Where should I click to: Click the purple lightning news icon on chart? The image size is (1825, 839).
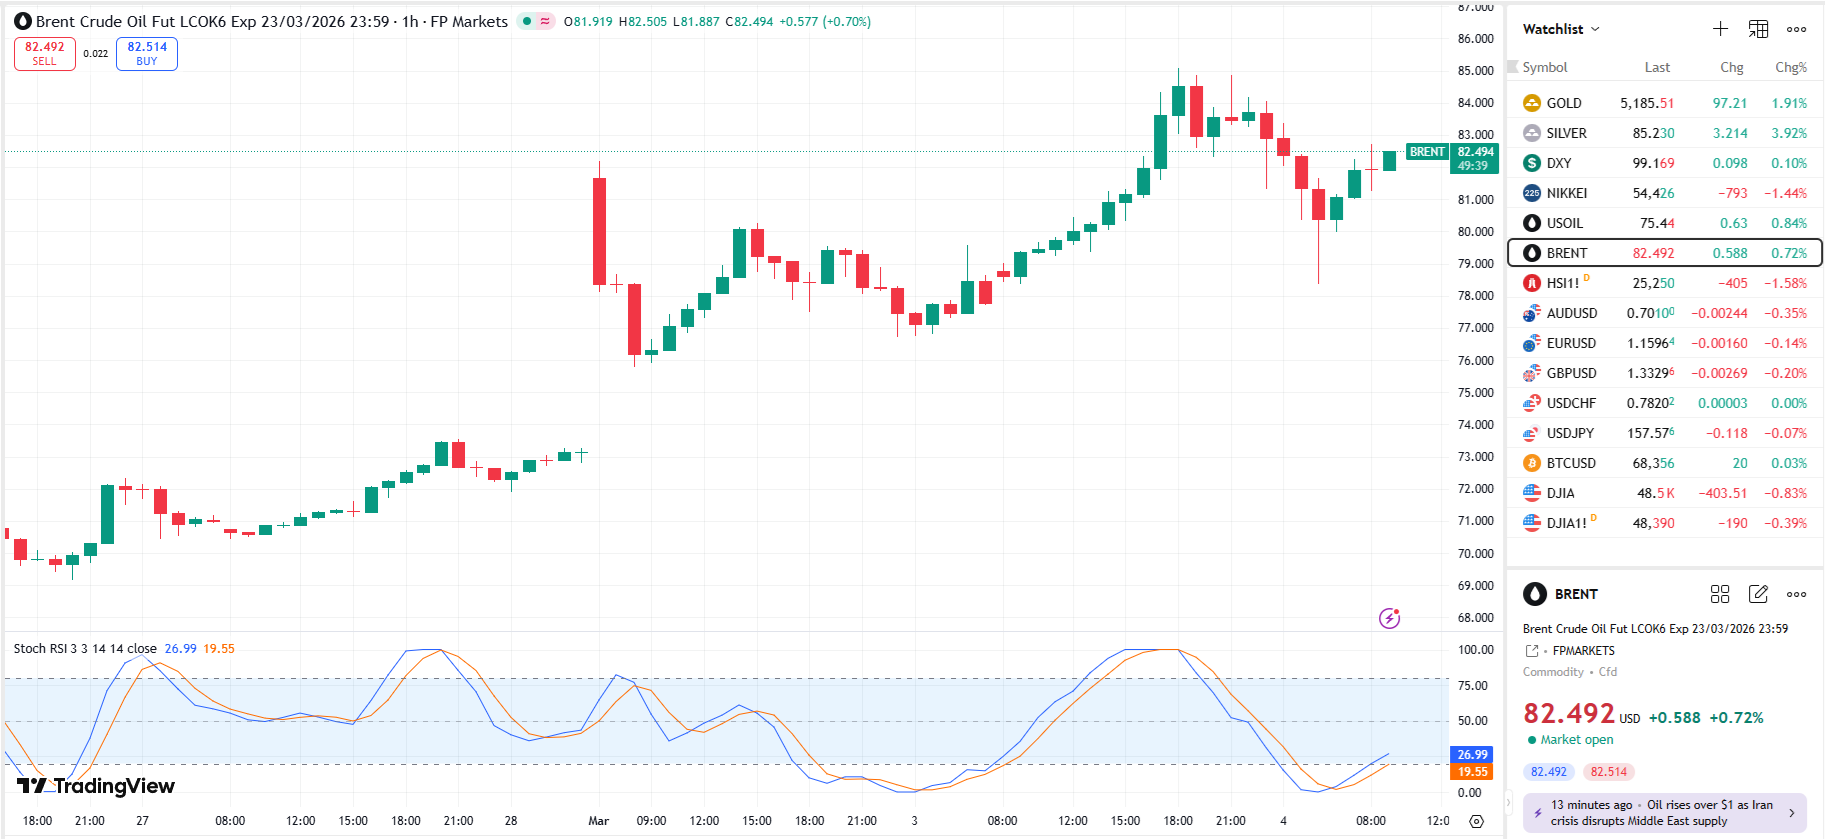click(x=1389, y=618)
